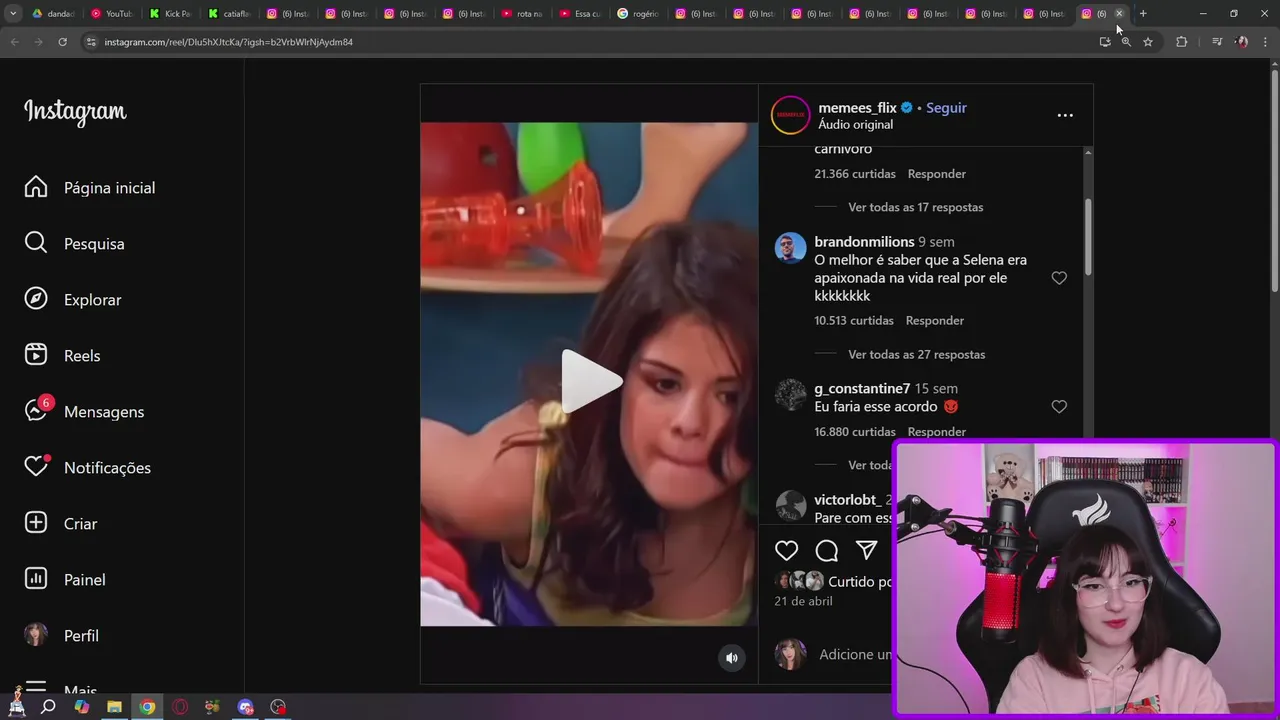1280x720 pixels.
Task: Like brandonmilions' comment
Action: click(x=1059, y=278)
